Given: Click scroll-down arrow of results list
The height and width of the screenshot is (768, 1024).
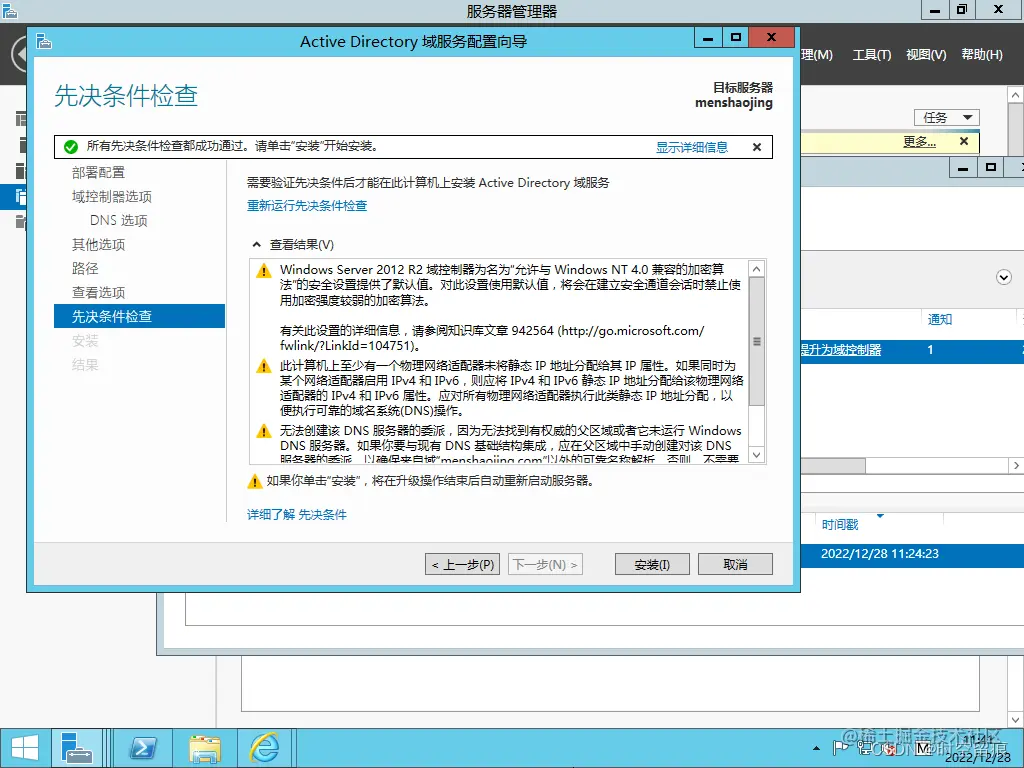Looking at the screenshot, I should tap(756, 455).
